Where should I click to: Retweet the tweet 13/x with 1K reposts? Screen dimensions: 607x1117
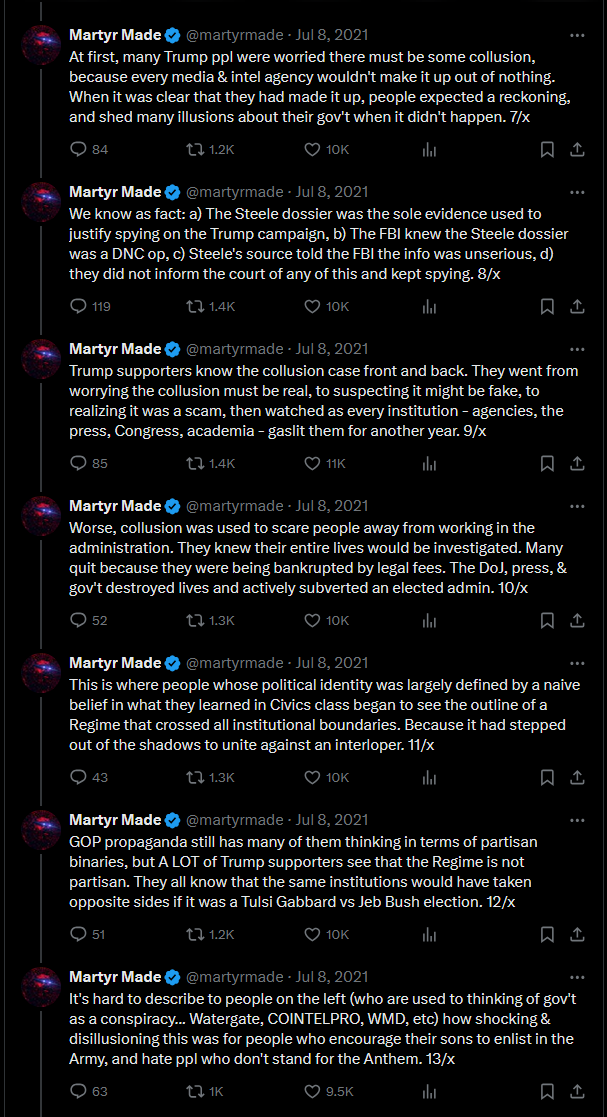pyautogui.click(x=194, y=1091)
